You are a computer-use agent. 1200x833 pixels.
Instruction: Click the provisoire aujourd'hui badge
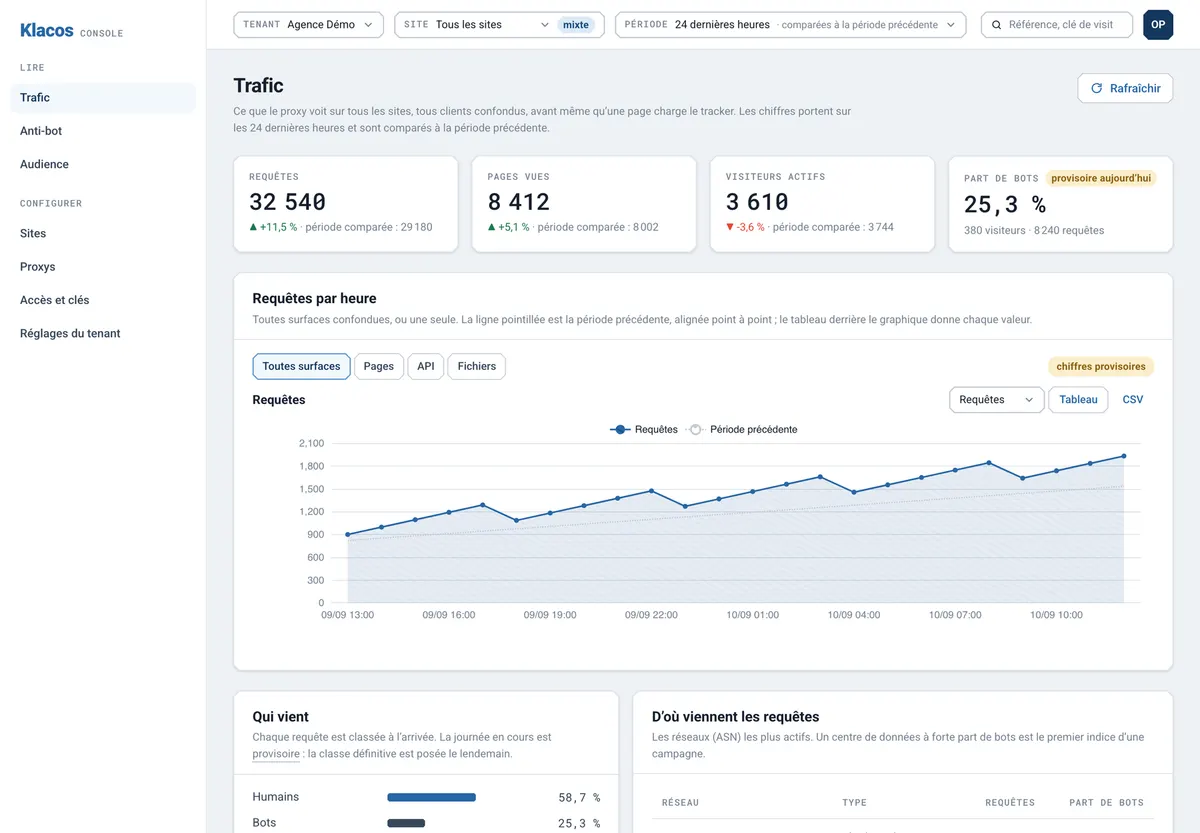[x=1101, y=178]
